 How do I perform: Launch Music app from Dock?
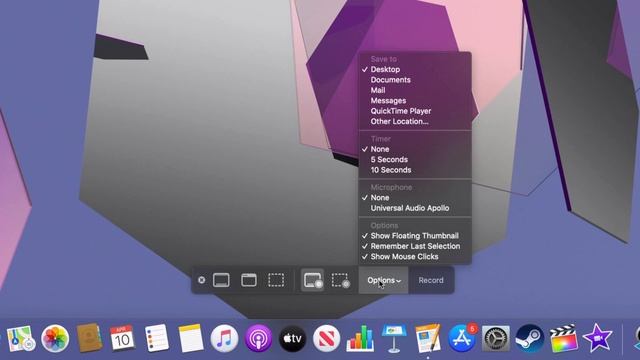(x=224, y=338)
